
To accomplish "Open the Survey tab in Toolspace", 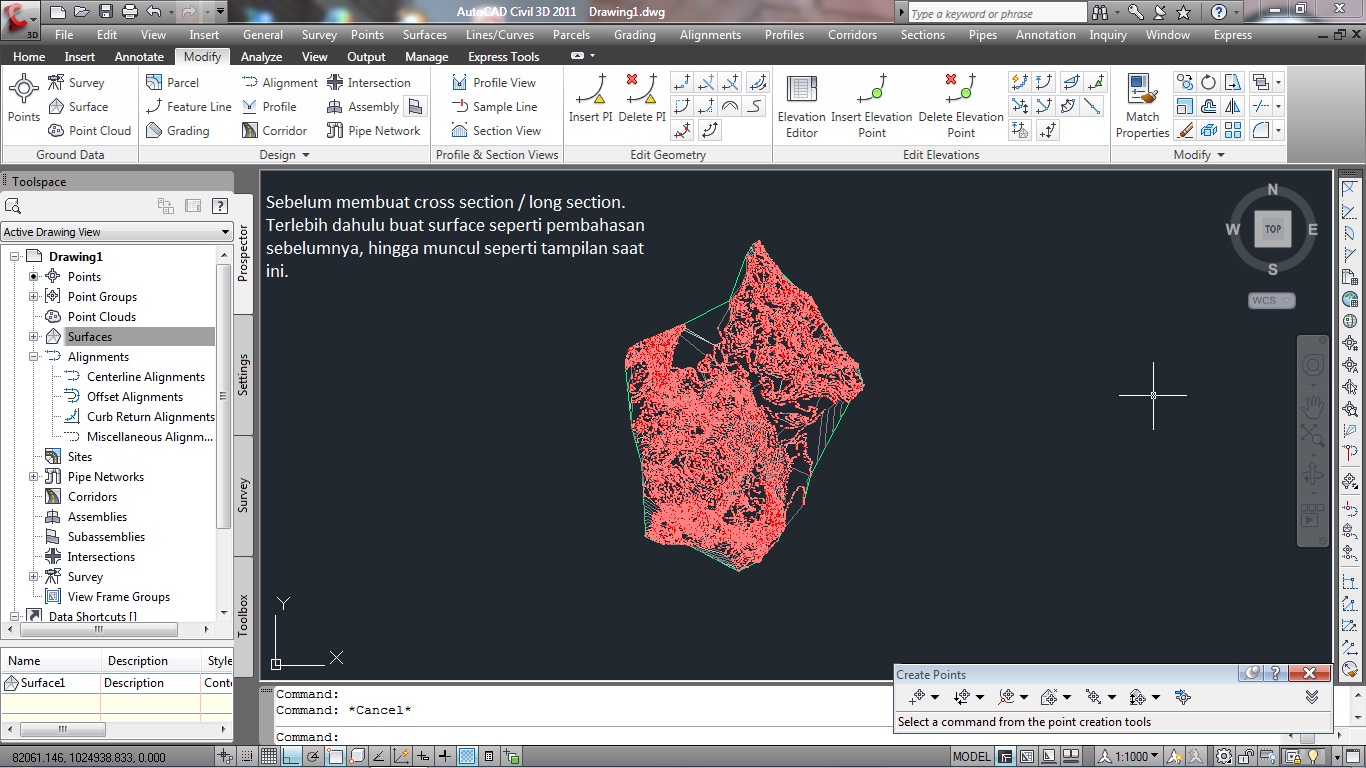I will pyautogui.click(x=243, y=496).
